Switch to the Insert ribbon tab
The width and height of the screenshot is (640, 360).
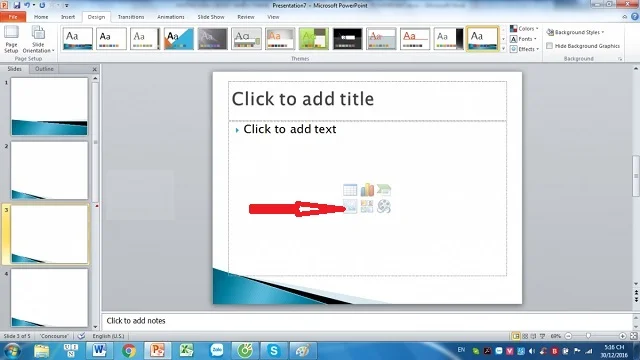click(68, 17)
